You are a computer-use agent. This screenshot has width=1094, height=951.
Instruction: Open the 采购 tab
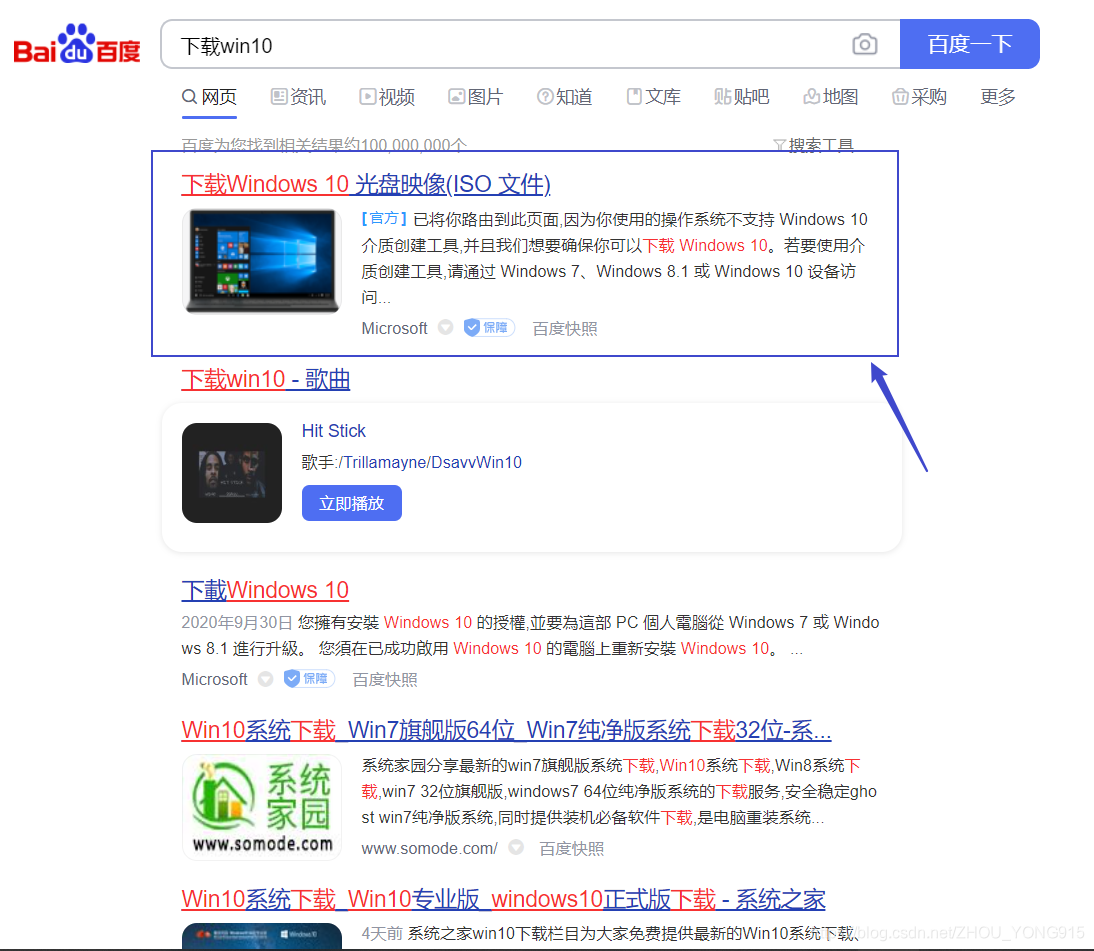[x=920, y=97]
